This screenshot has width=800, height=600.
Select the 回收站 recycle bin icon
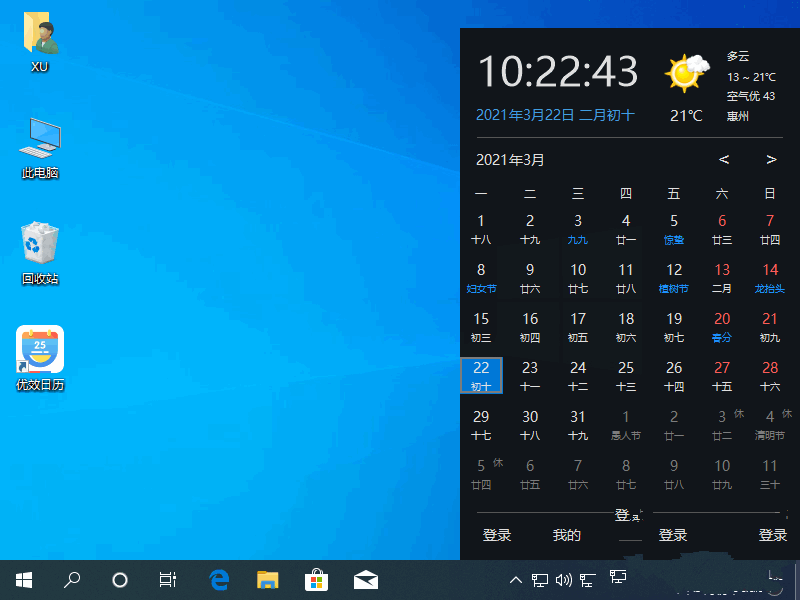[40, 254]
